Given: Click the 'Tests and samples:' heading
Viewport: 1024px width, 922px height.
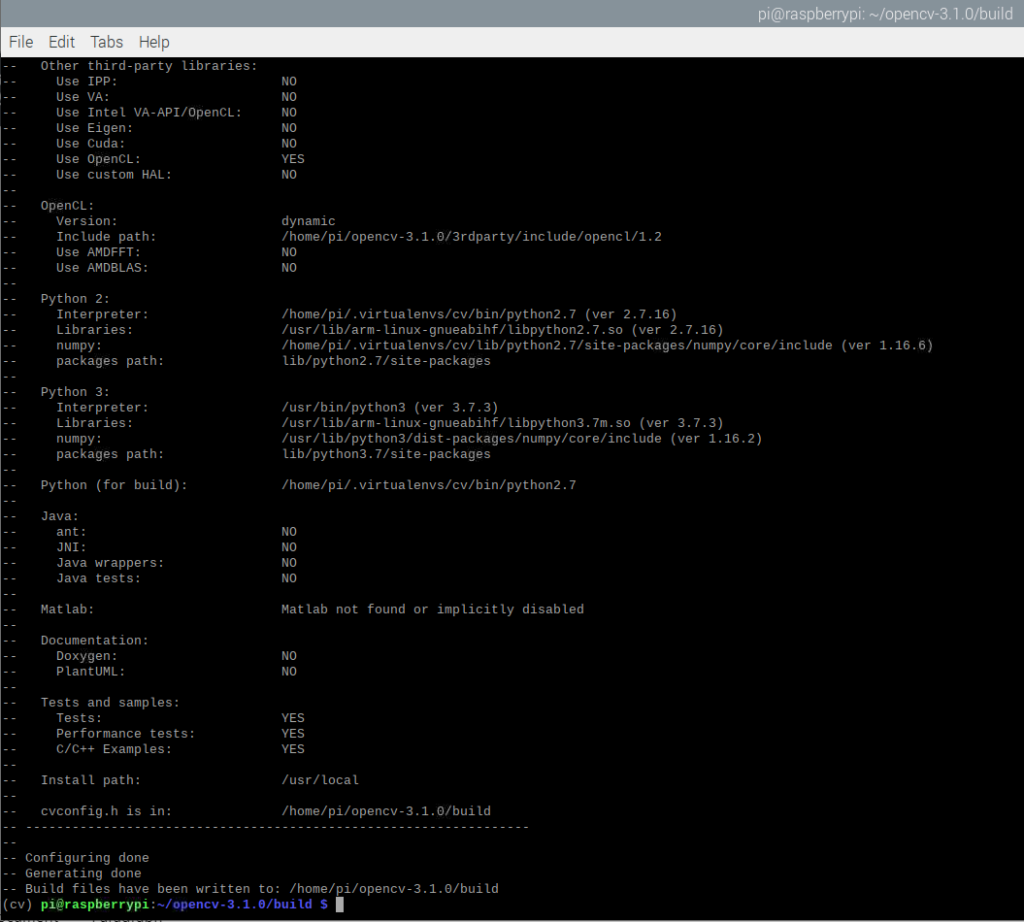Looking at the screenshot, I should click(110, 703).
